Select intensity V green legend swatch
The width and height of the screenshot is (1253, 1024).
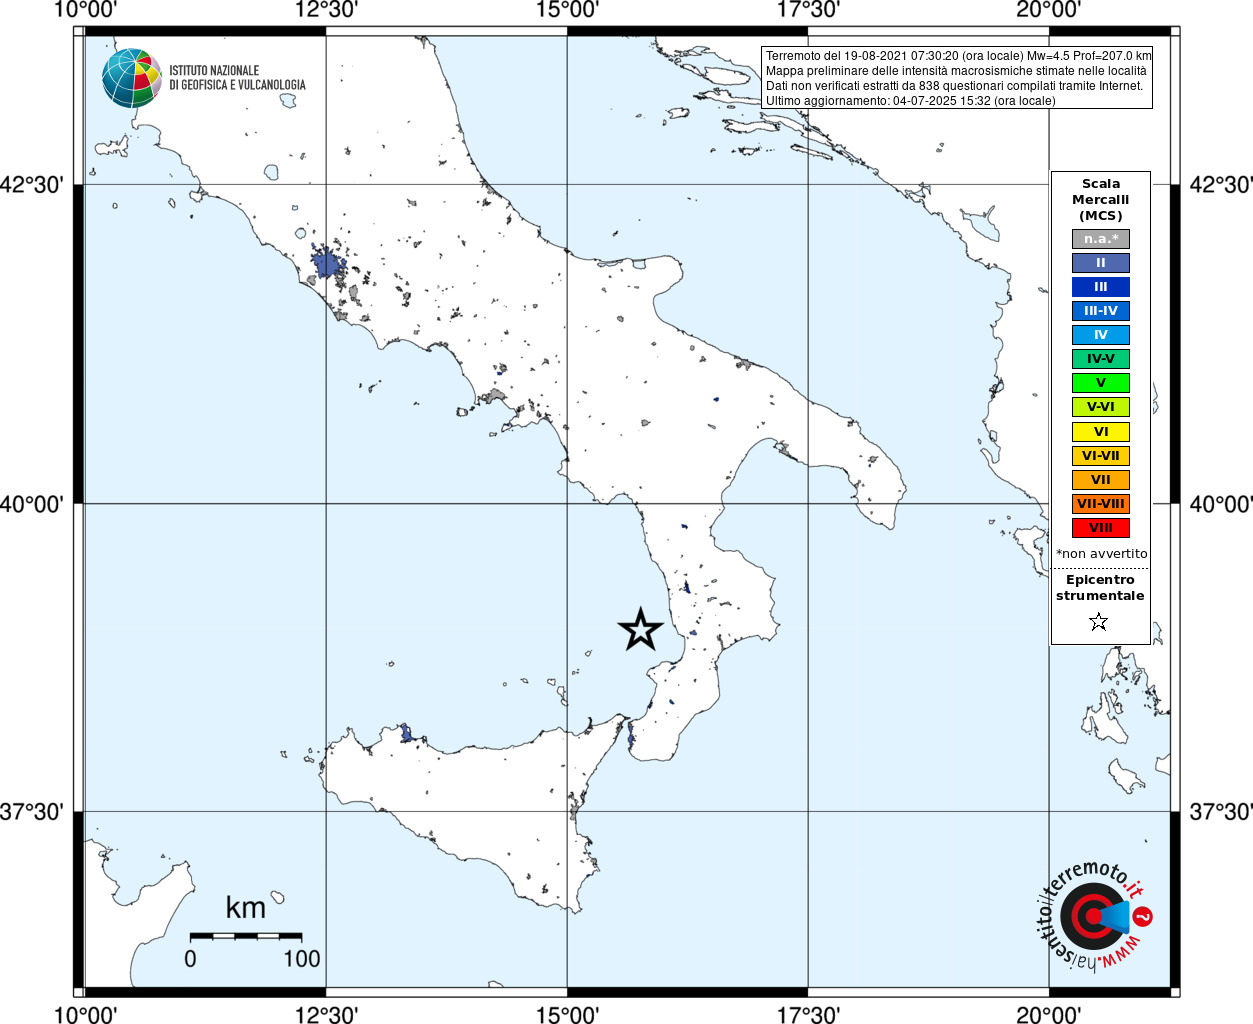[x=1100, y=383]
